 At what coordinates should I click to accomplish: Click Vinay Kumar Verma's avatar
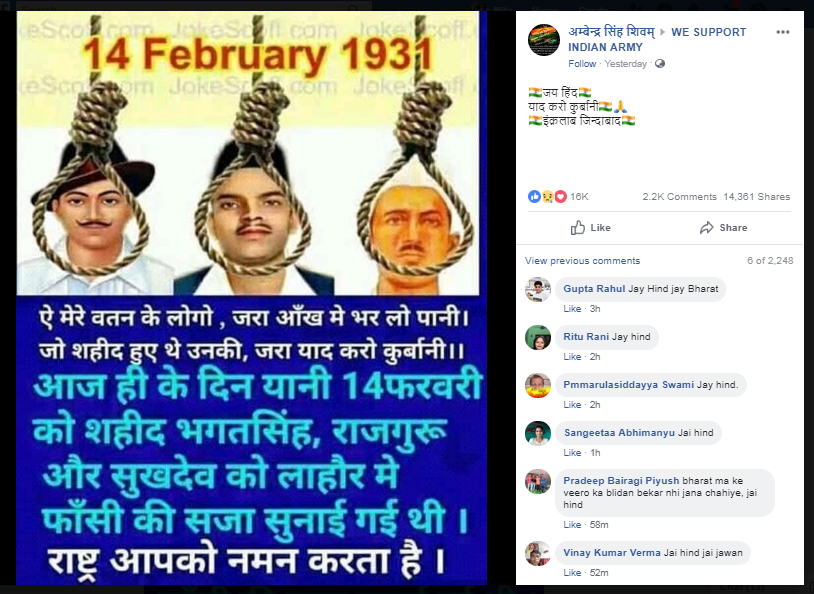tap(538, 554)
